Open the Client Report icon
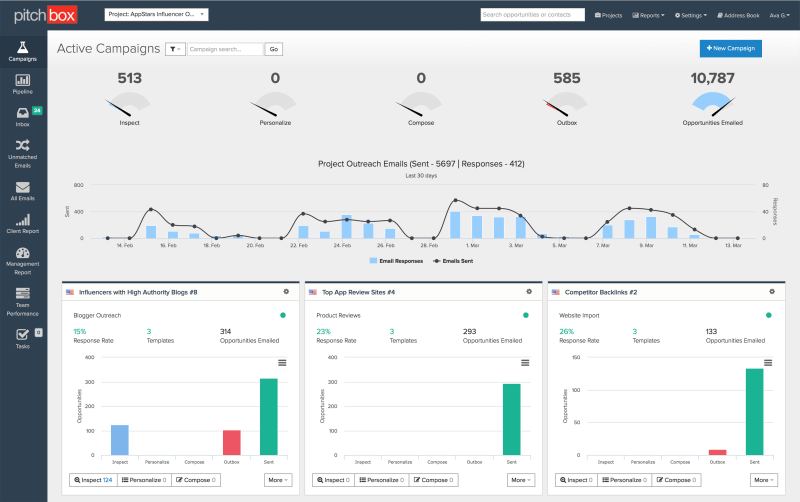 coord(23,220)
